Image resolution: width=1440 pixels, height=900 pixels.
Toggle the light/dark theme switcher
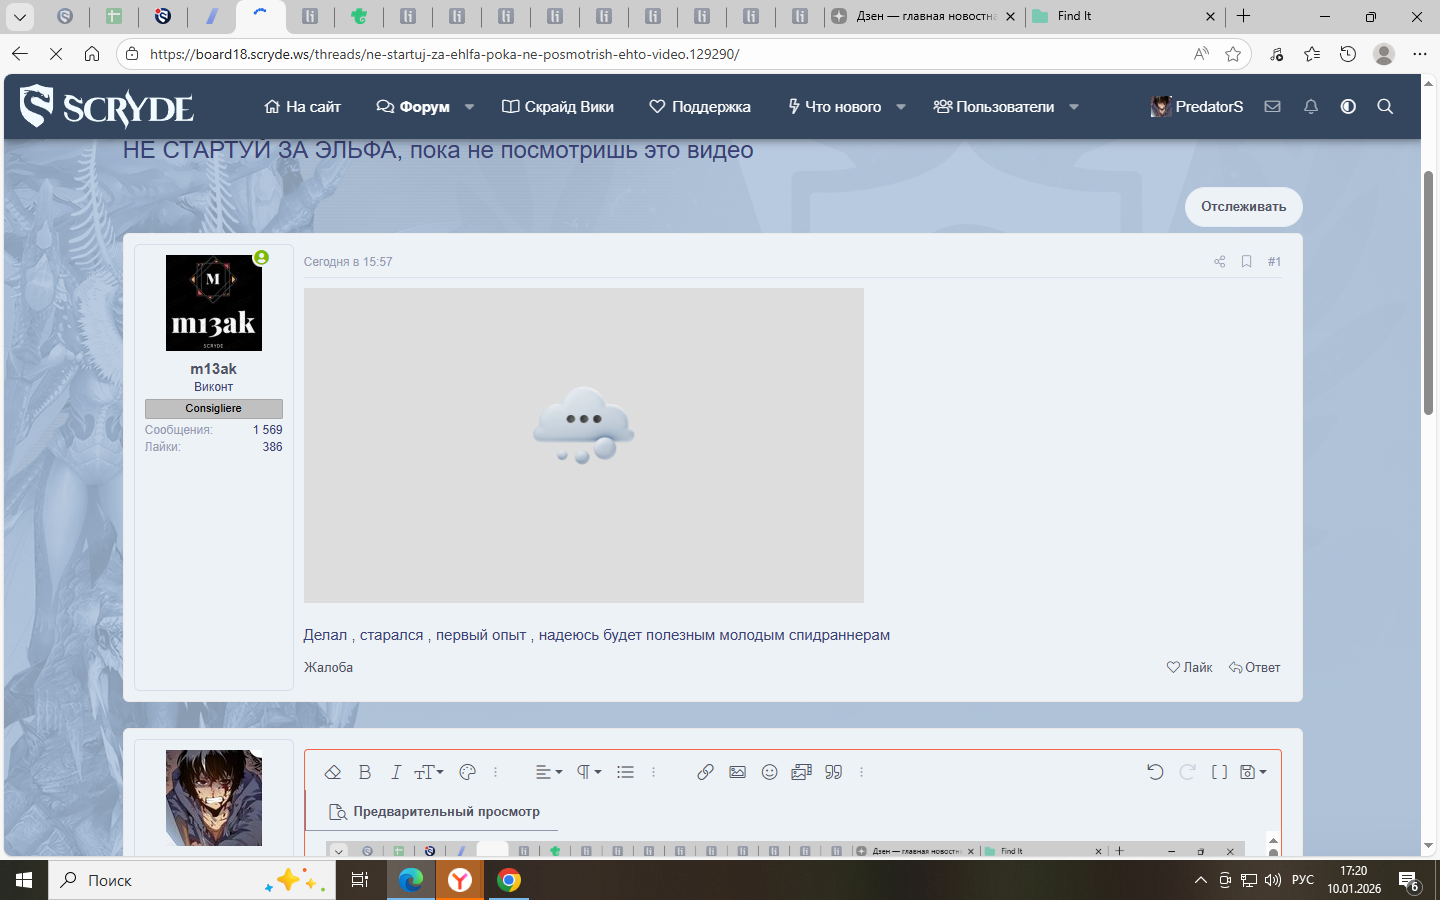tap(1348, 107)
